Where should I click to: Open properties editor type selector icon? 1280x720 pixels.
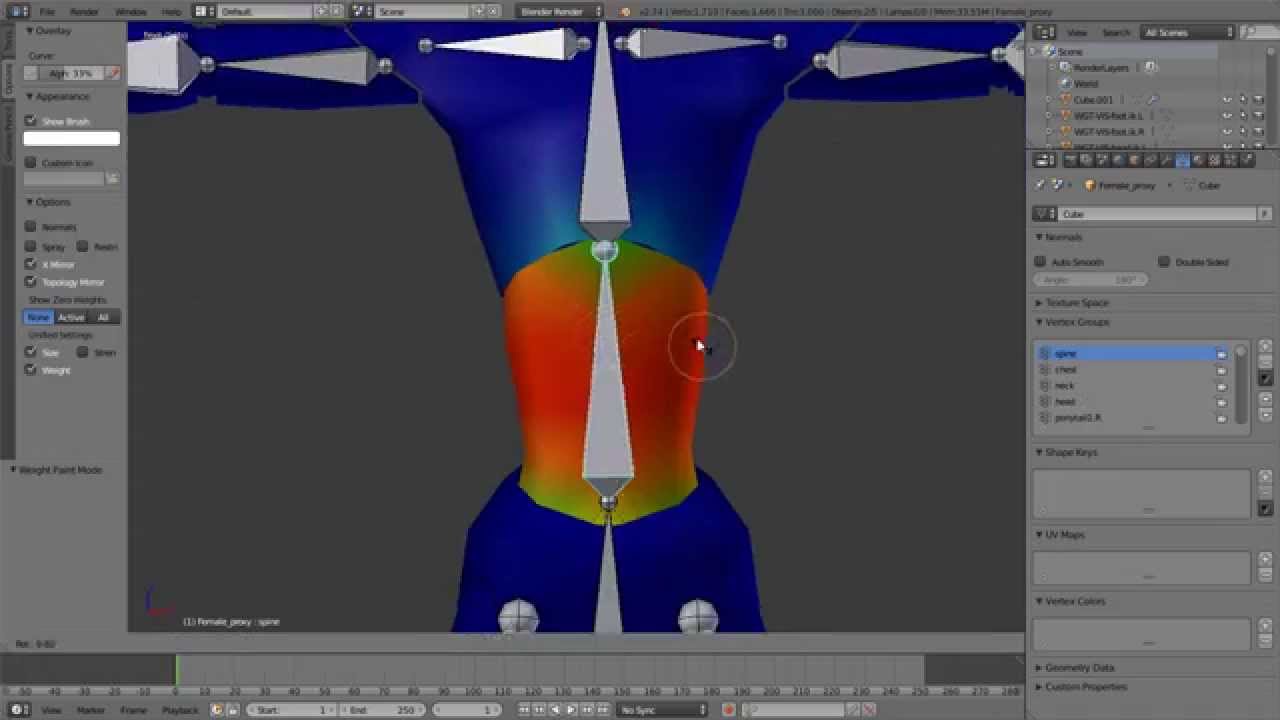(1044, 160)
